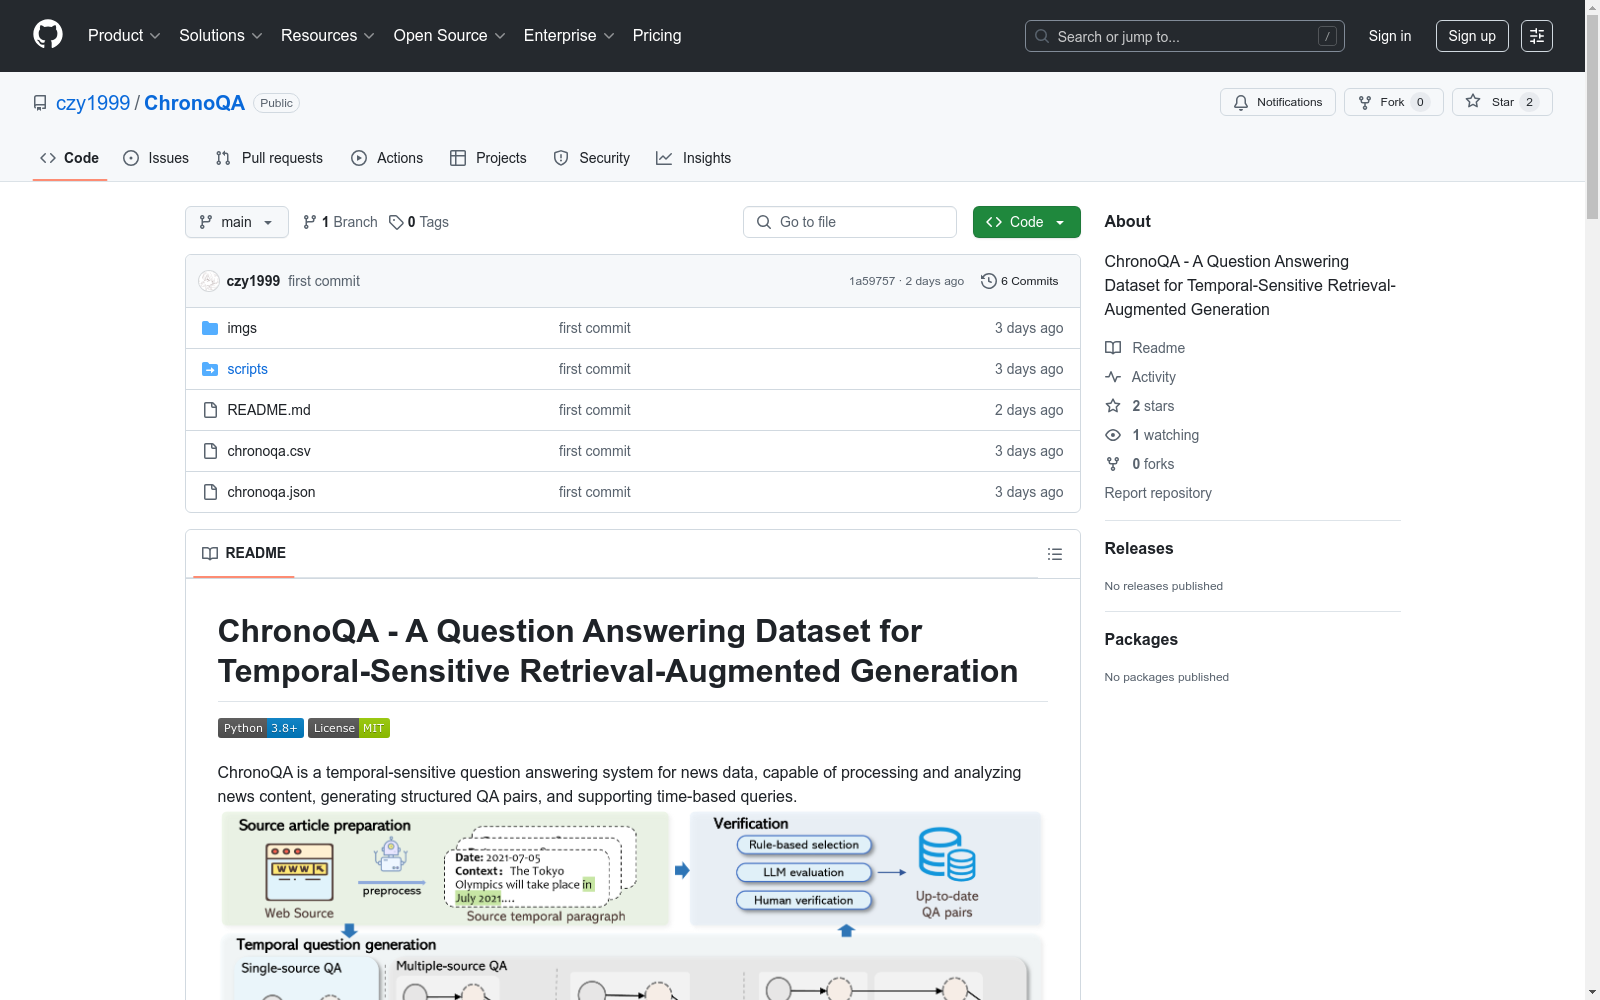This screenshot has width=1600, height=1000.
Task: Click the branch icon beside 1 Branch
Action: coord(310,222)
